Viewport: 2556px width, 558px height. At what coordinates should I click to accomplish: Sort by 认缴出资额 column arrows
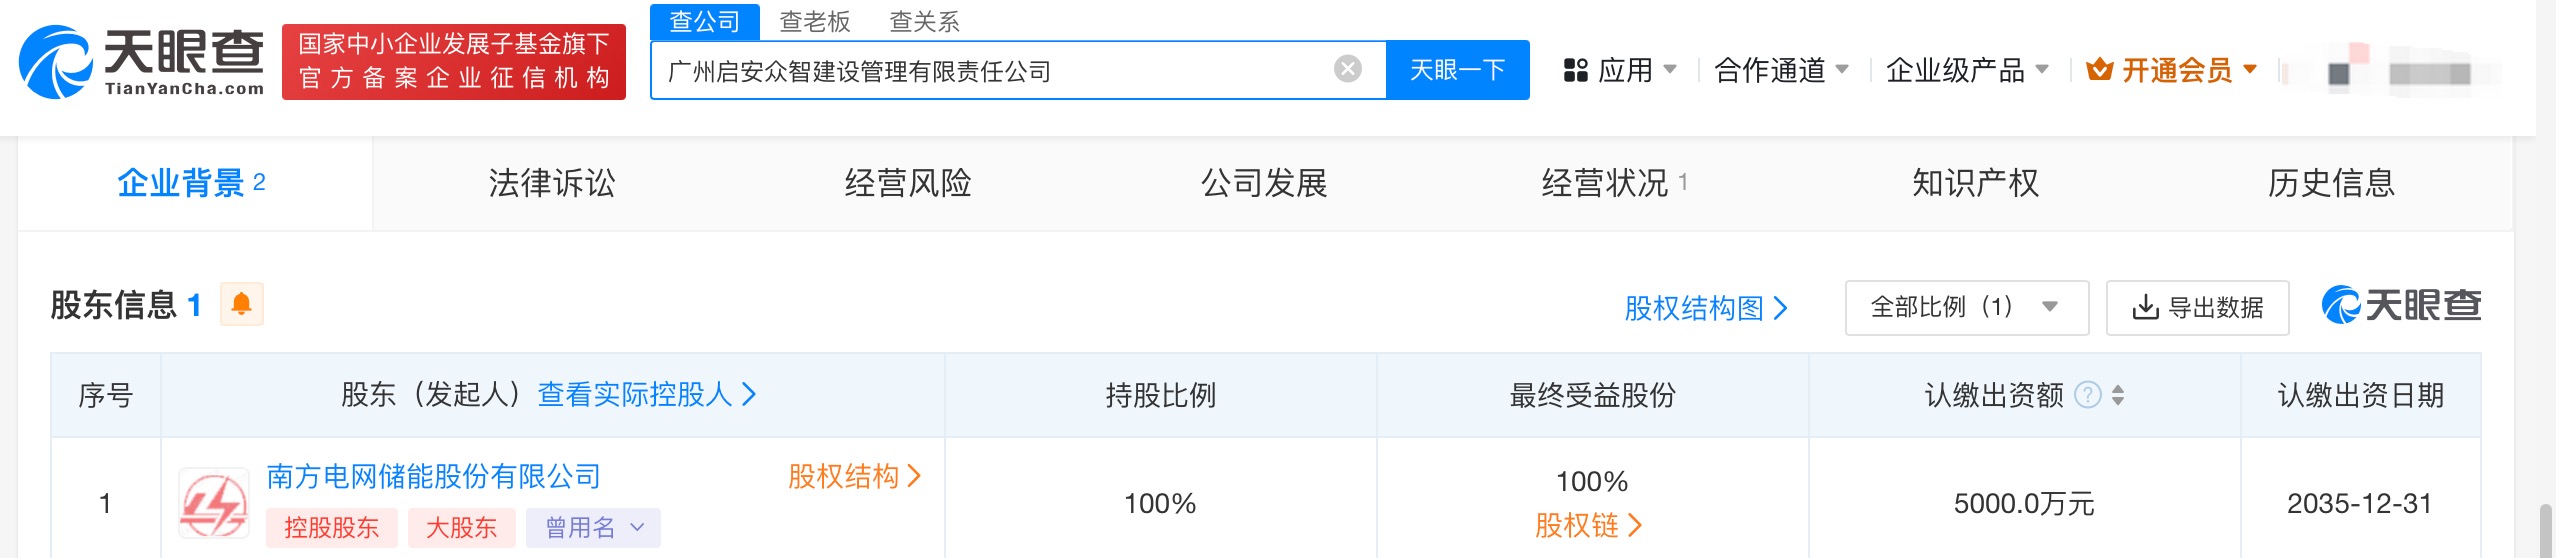(x=2118, y=395)
